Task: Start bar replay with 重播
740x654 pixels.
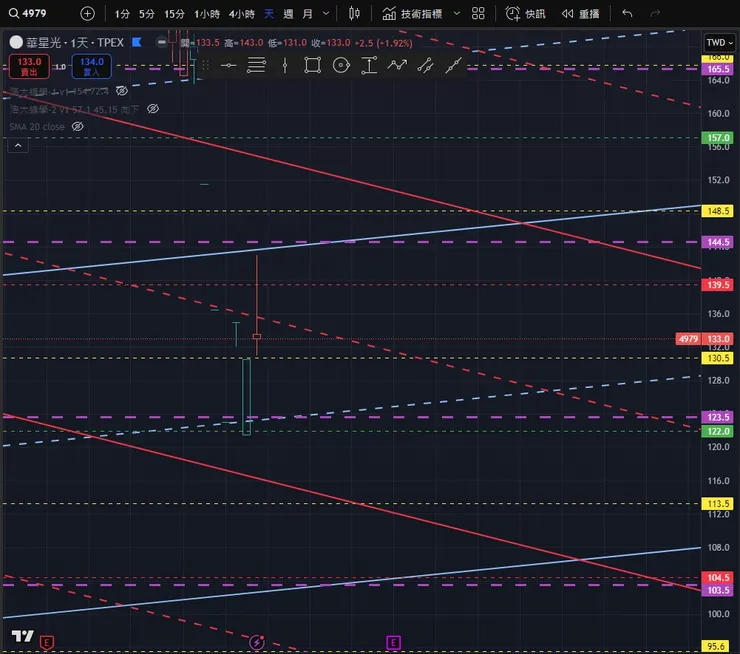Action: pyautogui.click(x=580, y=14)
